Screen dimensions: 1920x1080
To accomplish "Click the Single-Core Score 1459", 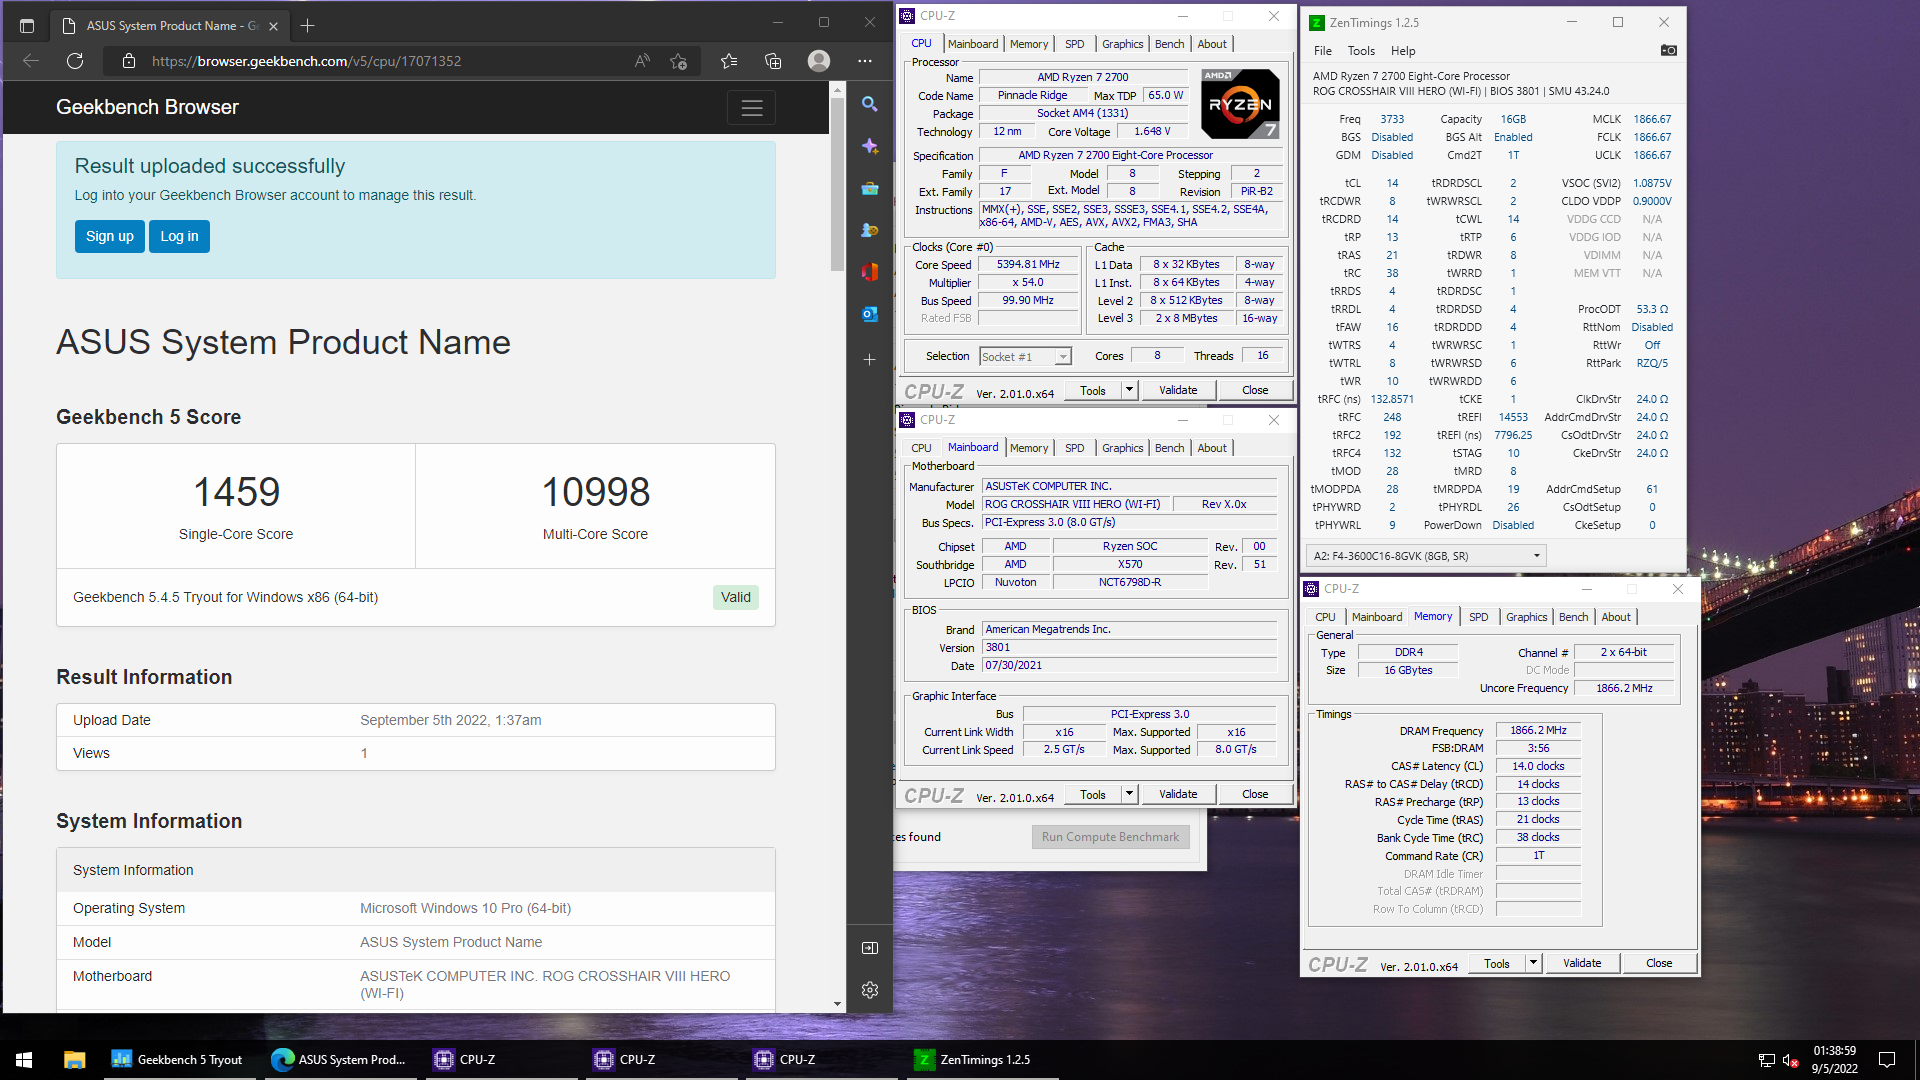I will pyautogui.click(x=236, y=492).
